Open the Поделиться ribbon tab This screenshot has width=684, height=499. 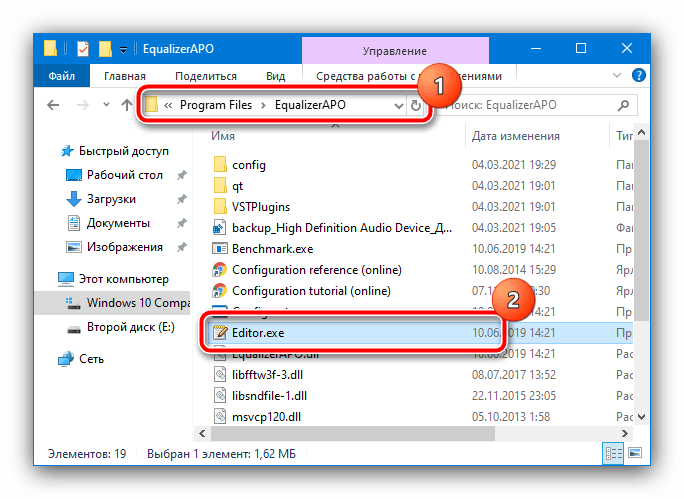(206, 76)
